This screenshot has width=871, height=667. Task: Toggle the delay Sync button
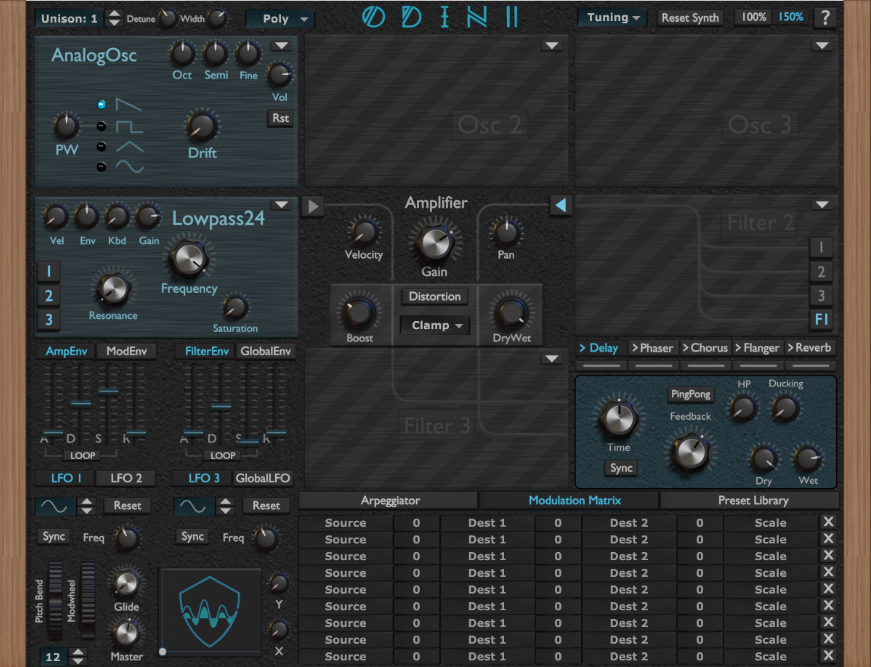[x=620, y=468]
